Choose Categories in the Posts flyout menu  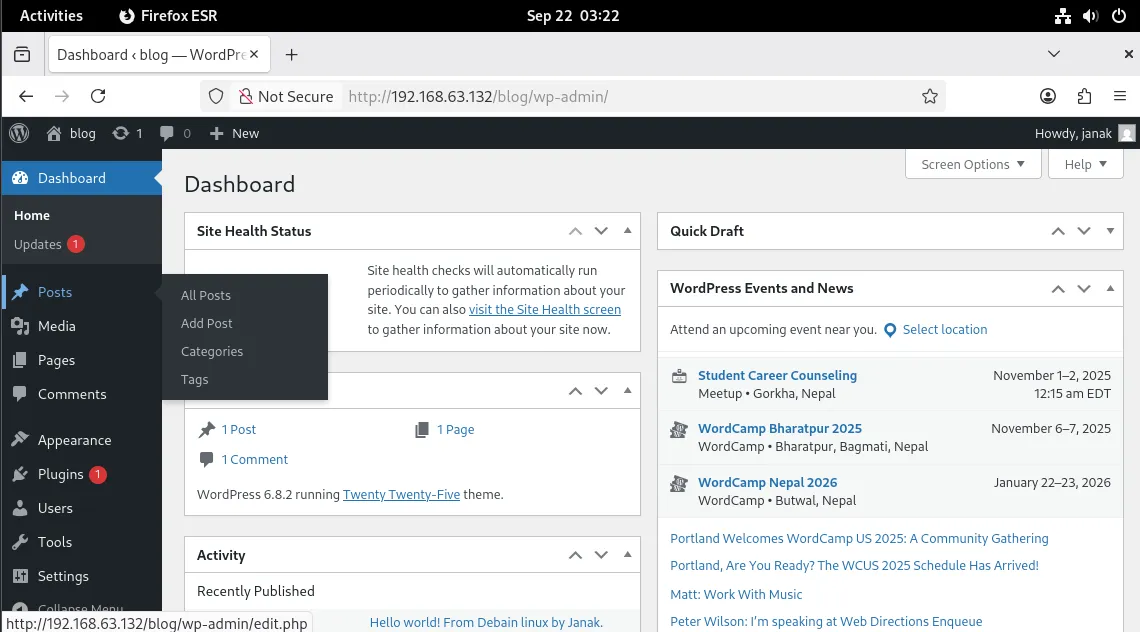click(x=212, y=351)
